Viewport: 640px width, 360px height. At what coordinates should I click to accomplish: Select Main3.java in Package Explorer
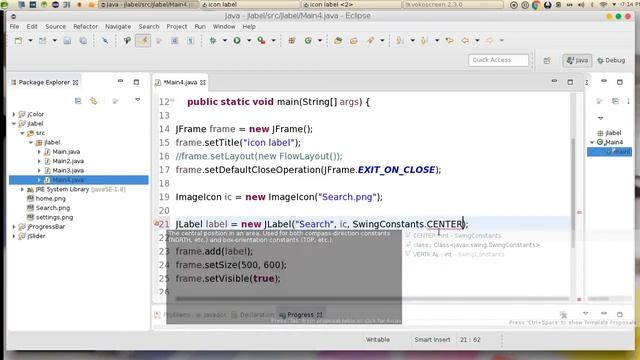[x=68, y=171]
